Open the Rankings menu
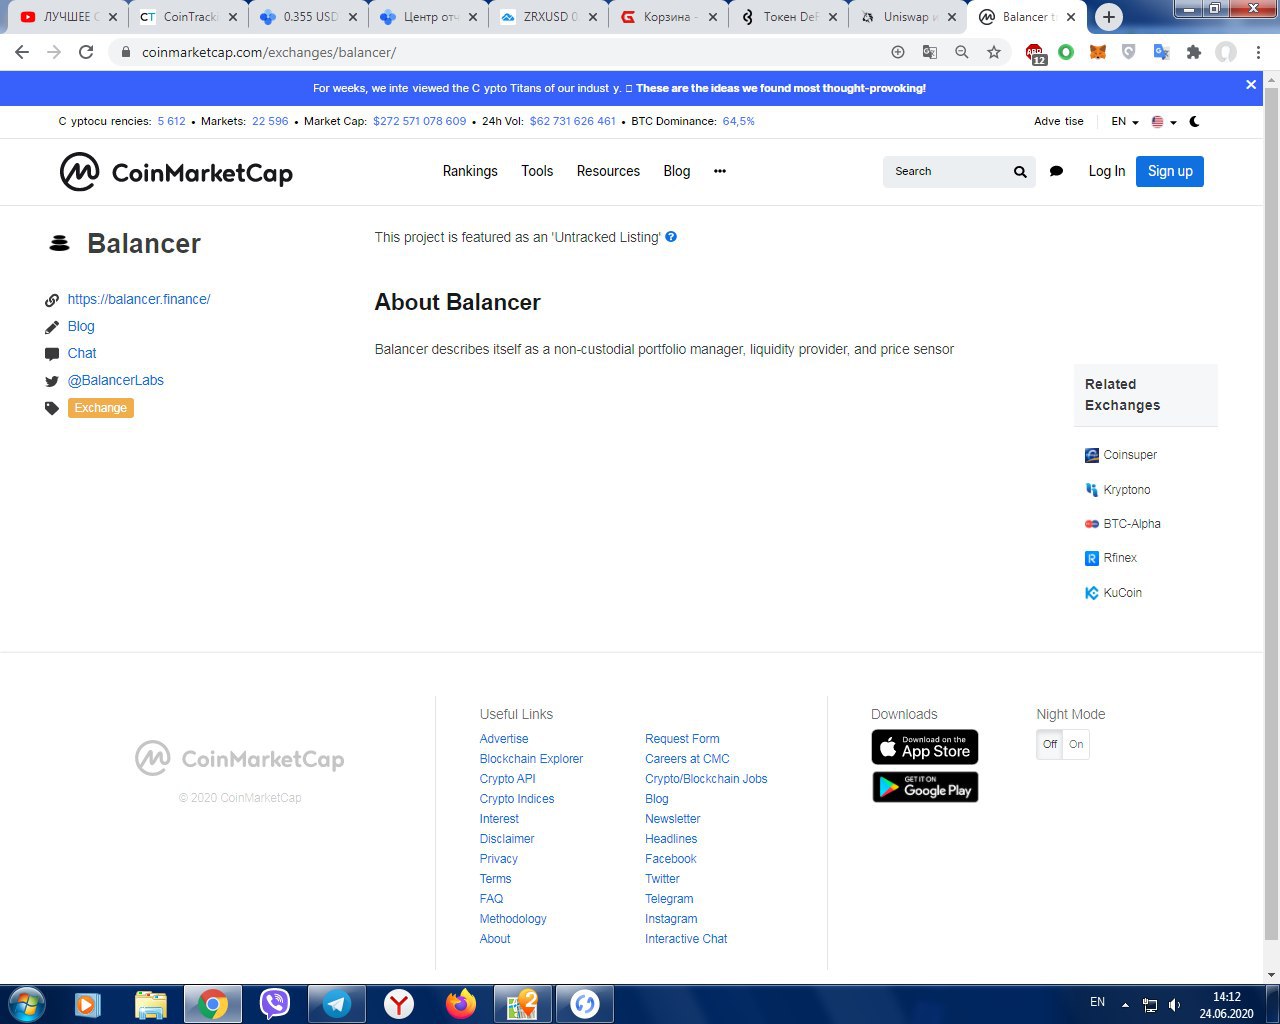The width and height of the screenshot is (1280, 1024). tap(470, 171)
